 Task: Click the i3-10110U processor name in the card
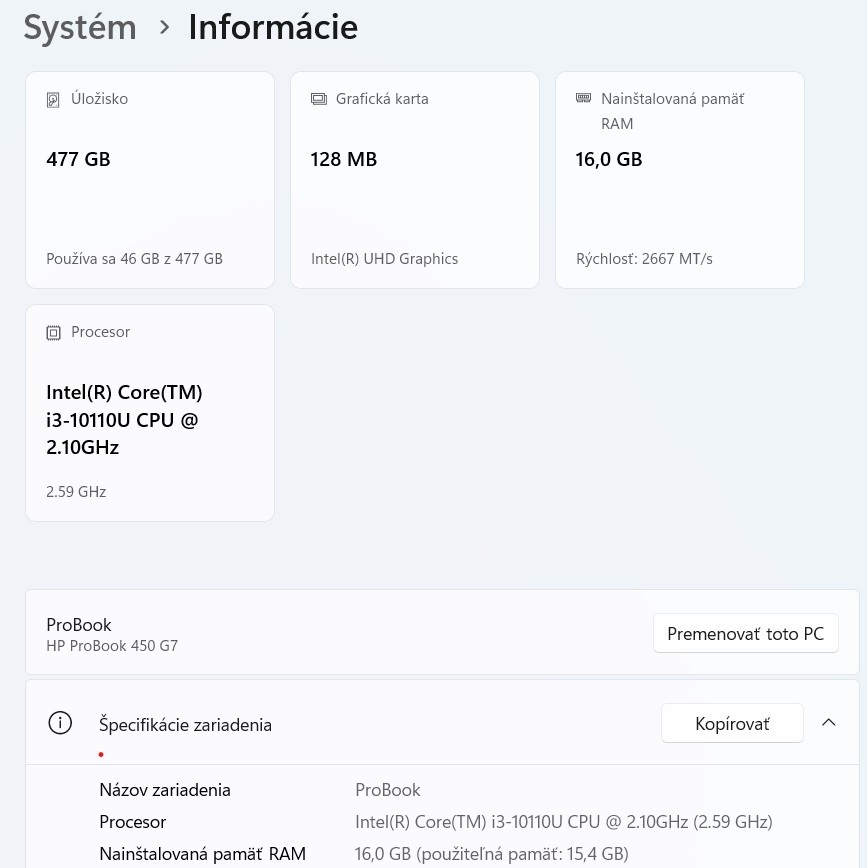(x=124, y=420)
